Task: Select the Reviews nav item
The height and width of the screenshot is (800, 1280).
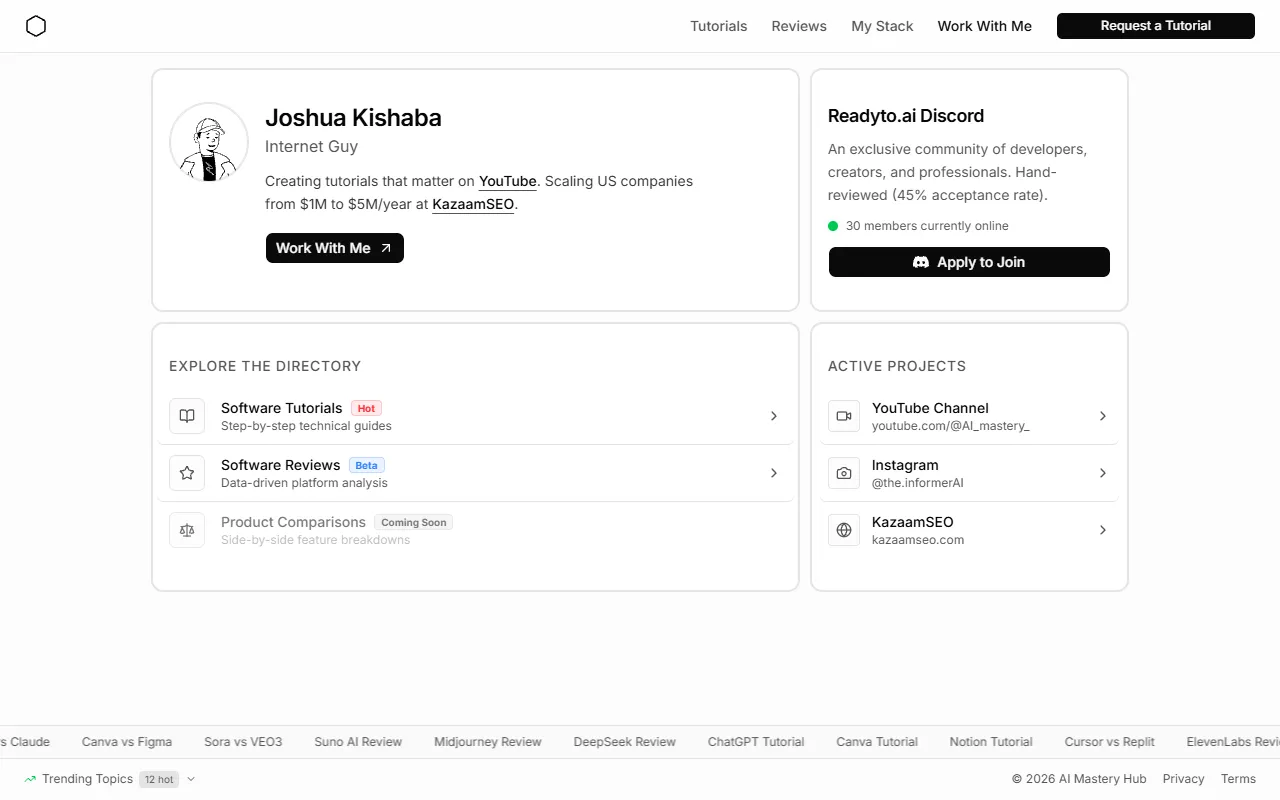Action: pos(799,26)
